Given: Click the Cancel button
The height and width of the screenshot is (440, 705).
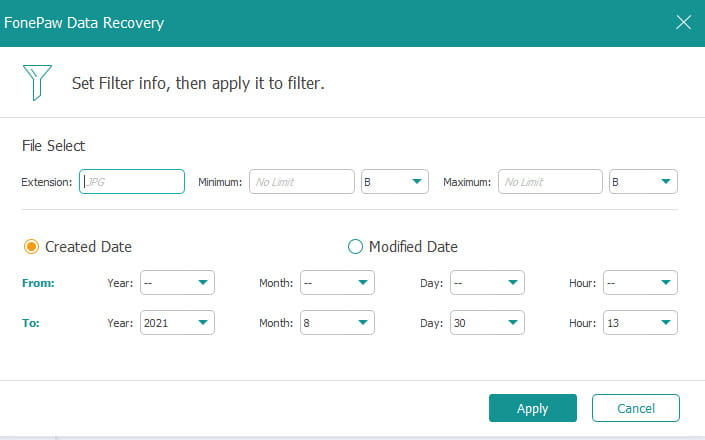Looking at the screenshot, I should coord(636,408).
